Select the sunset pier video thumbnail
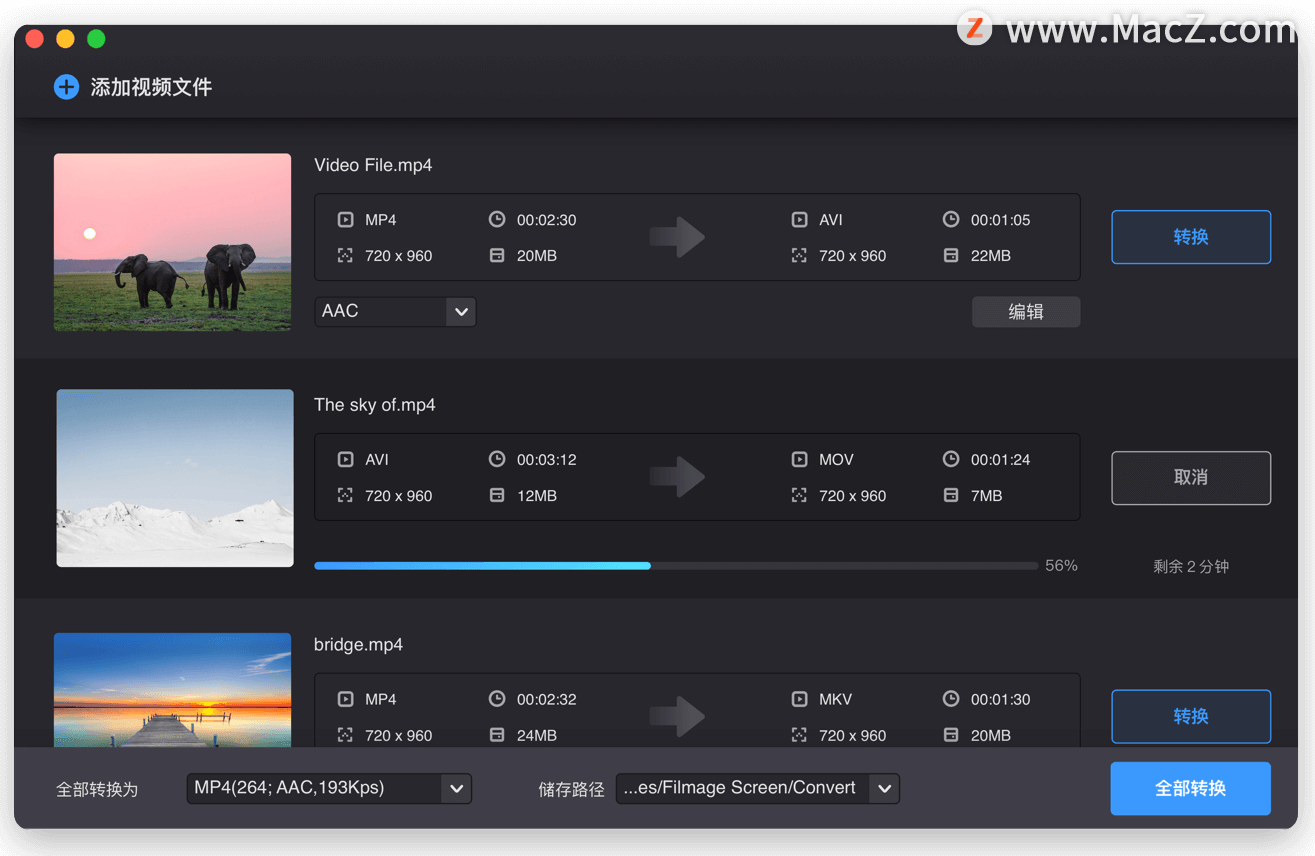 pos(172,690)
